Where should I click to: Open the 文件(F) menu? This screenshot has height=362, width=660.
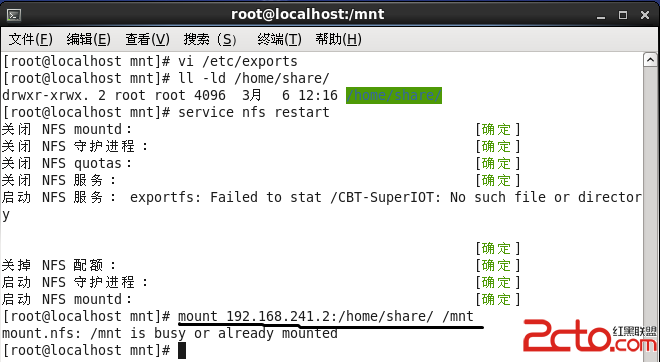coord(30,40)
